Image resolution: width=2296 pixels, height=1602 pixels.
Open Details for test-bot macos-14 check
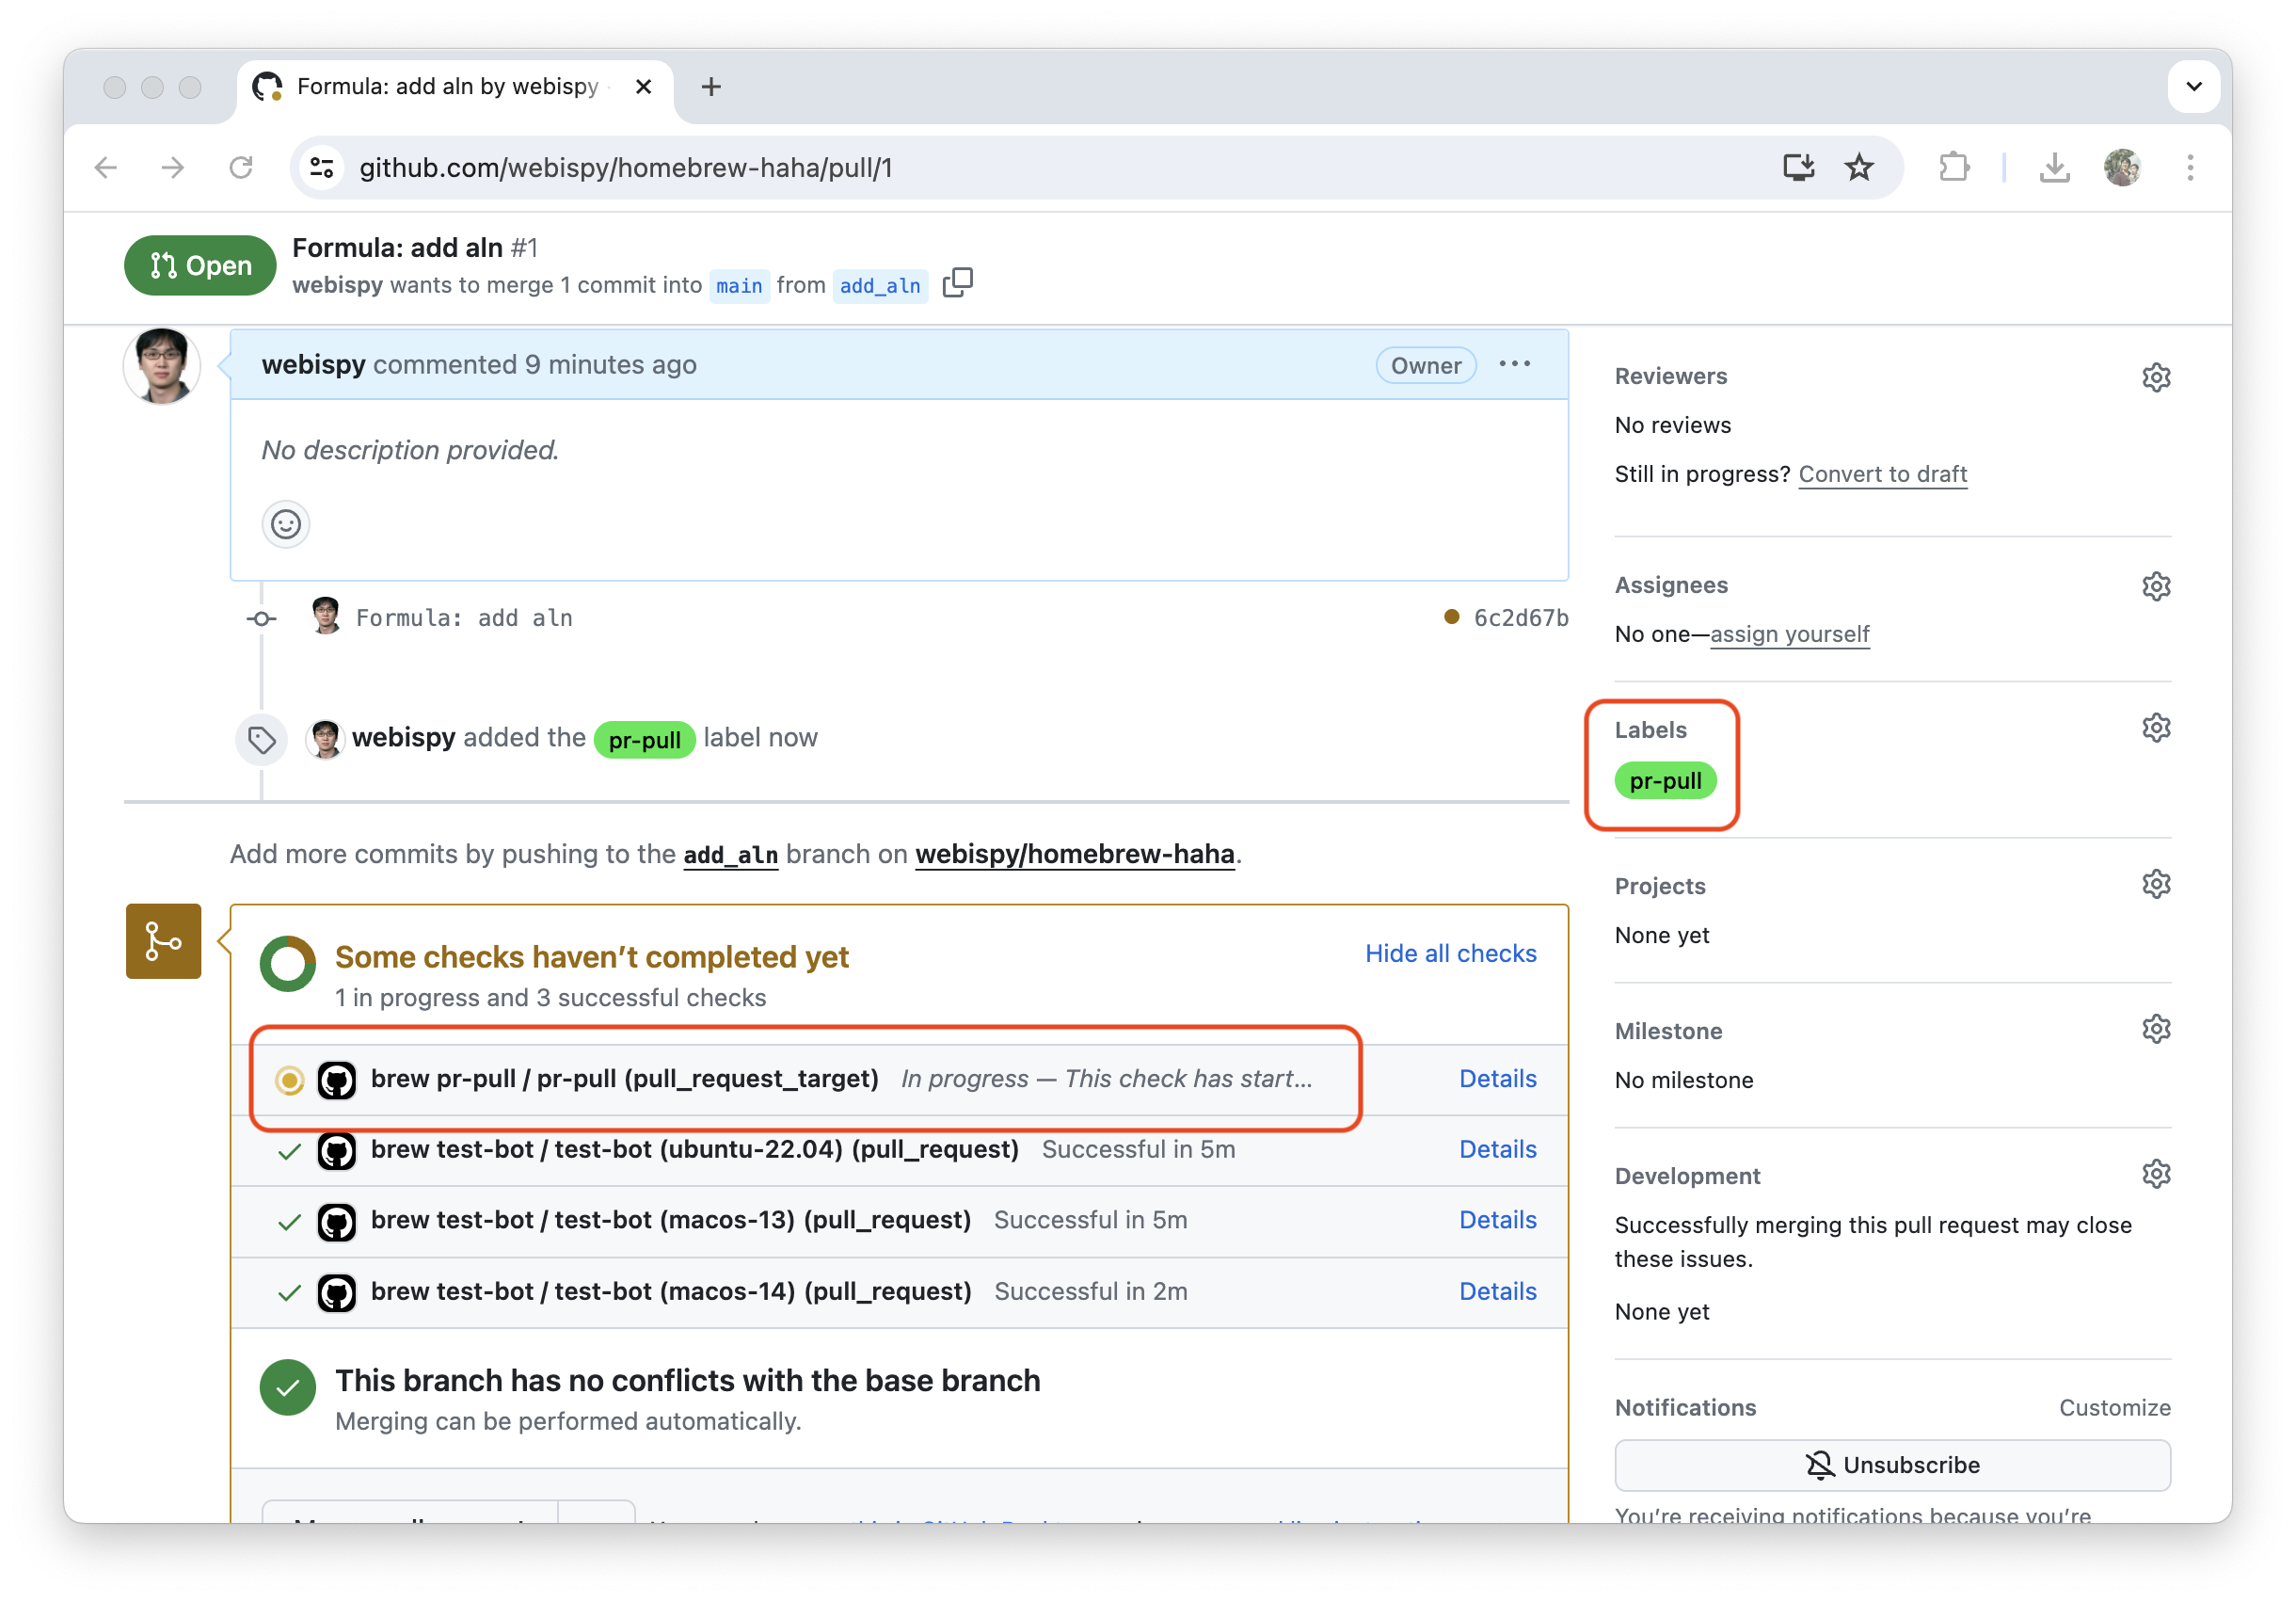coord(1497,1291)
